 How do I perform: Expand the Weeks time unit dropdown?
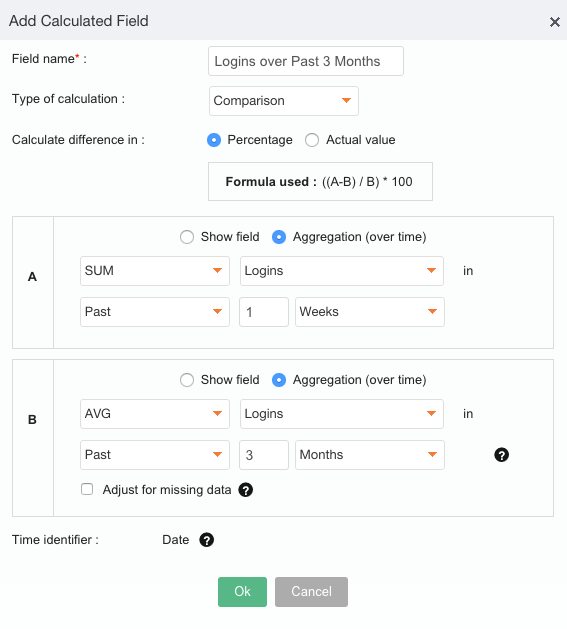(370, 312)
